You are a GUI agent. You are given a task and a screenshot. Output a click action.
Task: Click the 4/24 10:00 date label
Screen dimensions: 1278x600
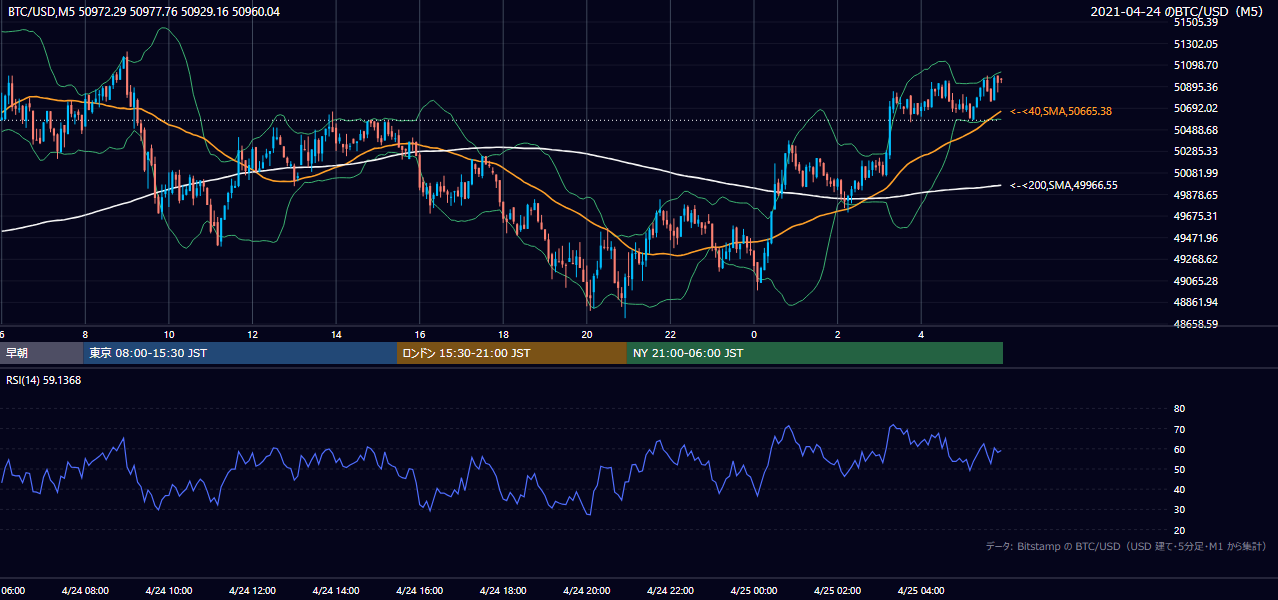pos(168,590)
